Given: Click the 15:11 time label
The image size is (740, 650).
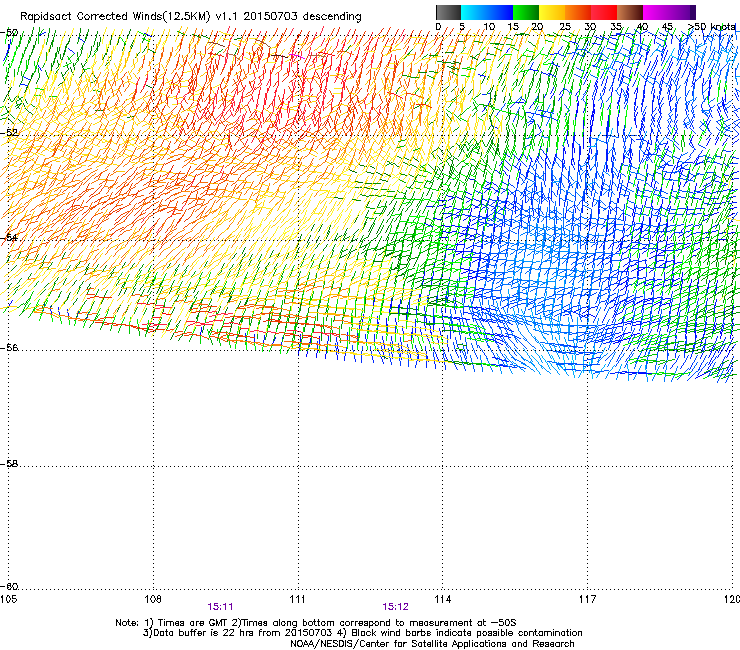Looking at the screenshot, I should coord(220,607).
